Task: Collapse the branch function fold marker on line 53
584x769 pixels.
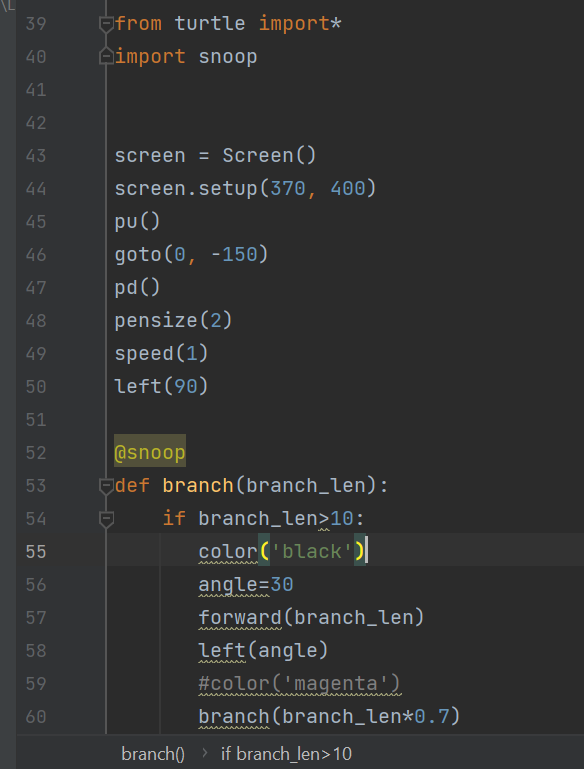Action: pyautogui.click(x=106, y=486)
